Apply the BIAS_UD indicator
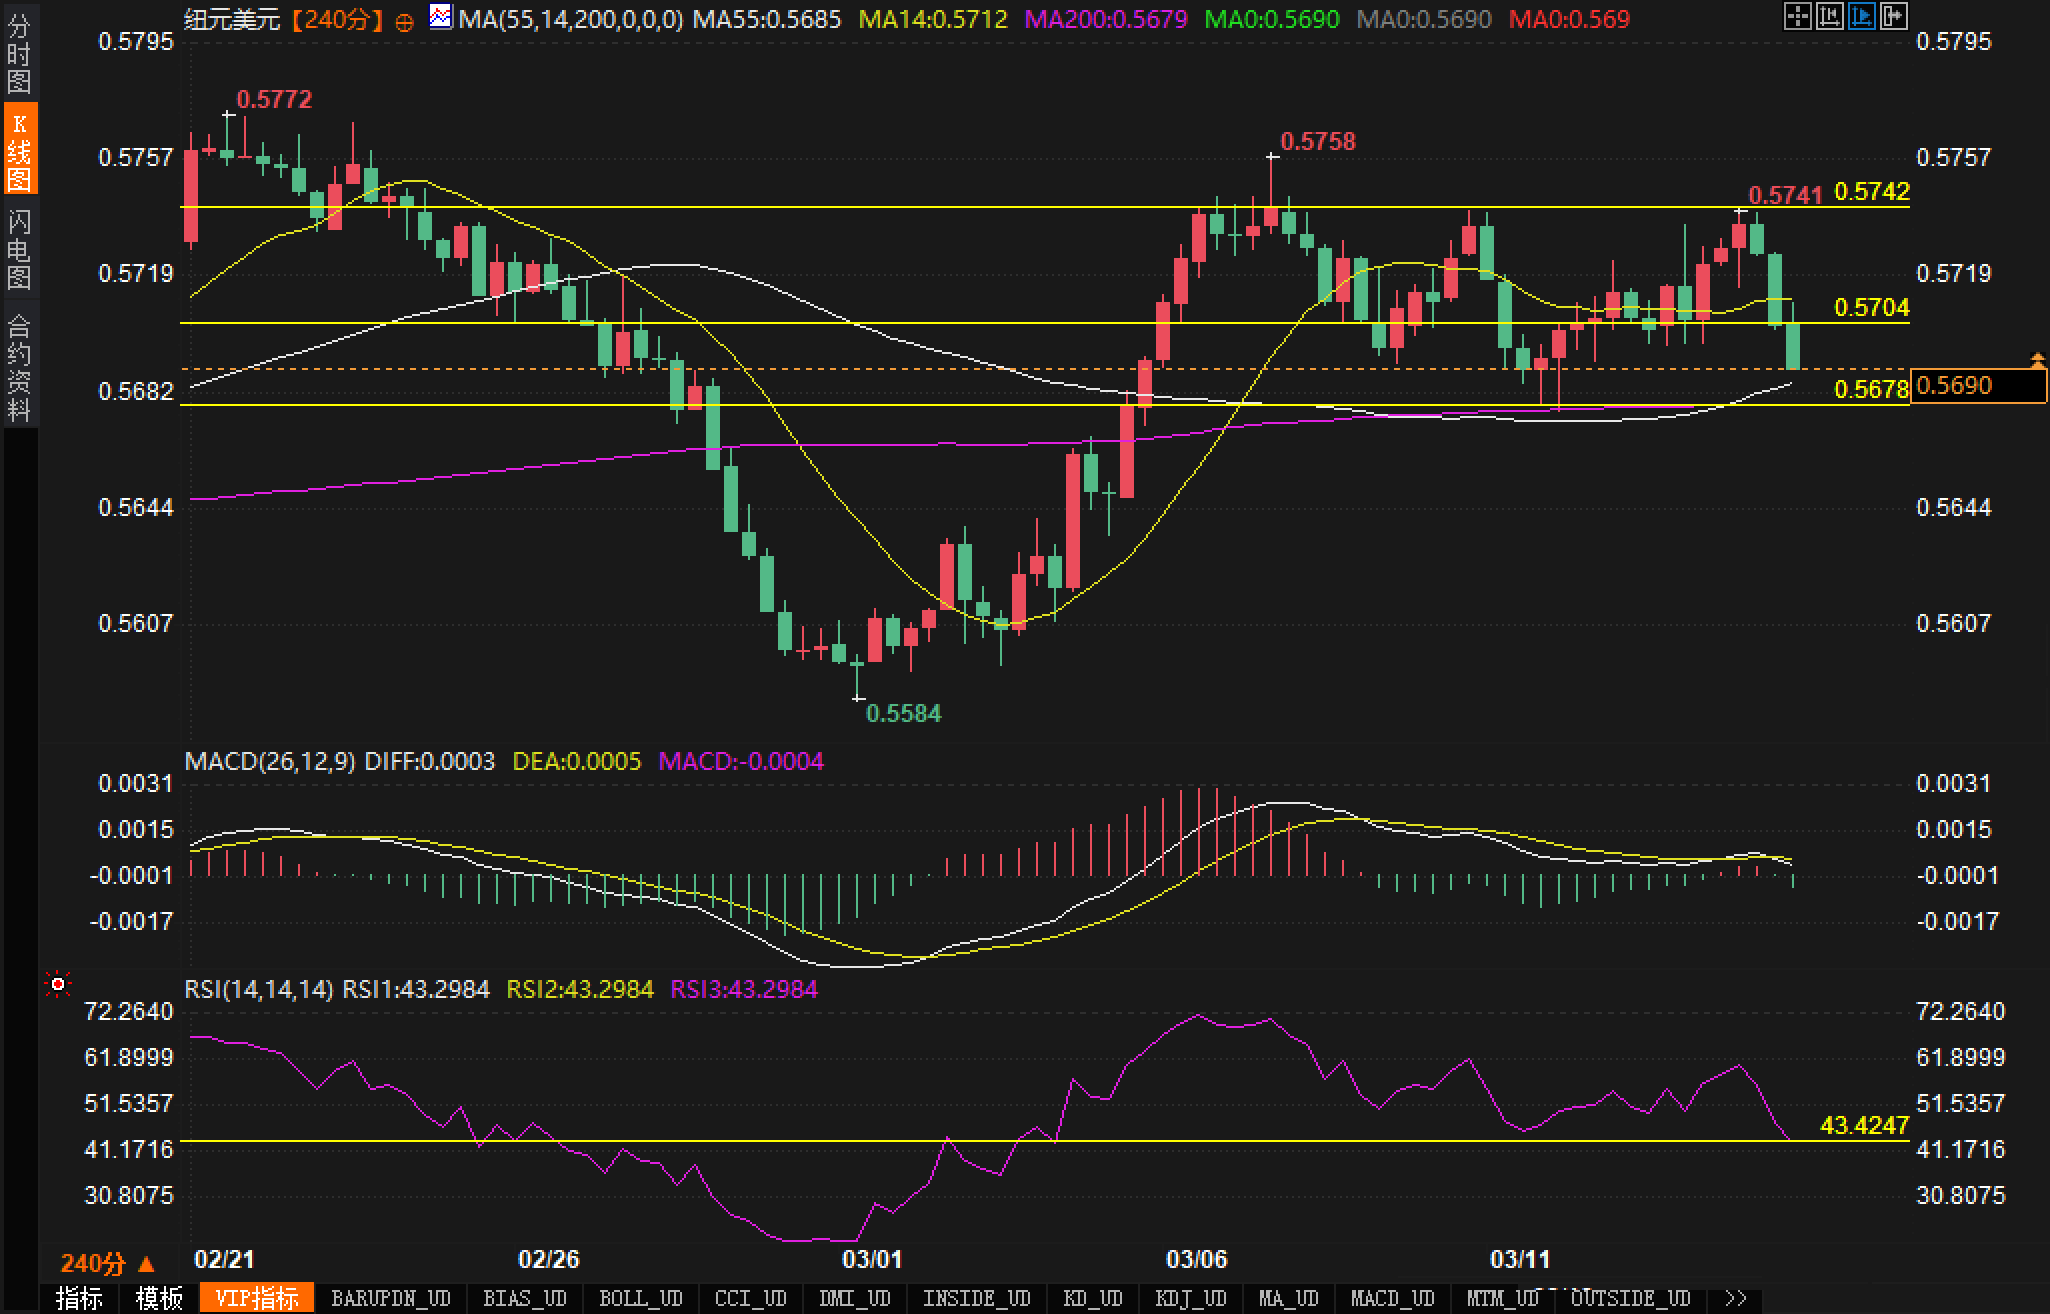This screenshot has height=1314, width=2050. (525, 1298)
